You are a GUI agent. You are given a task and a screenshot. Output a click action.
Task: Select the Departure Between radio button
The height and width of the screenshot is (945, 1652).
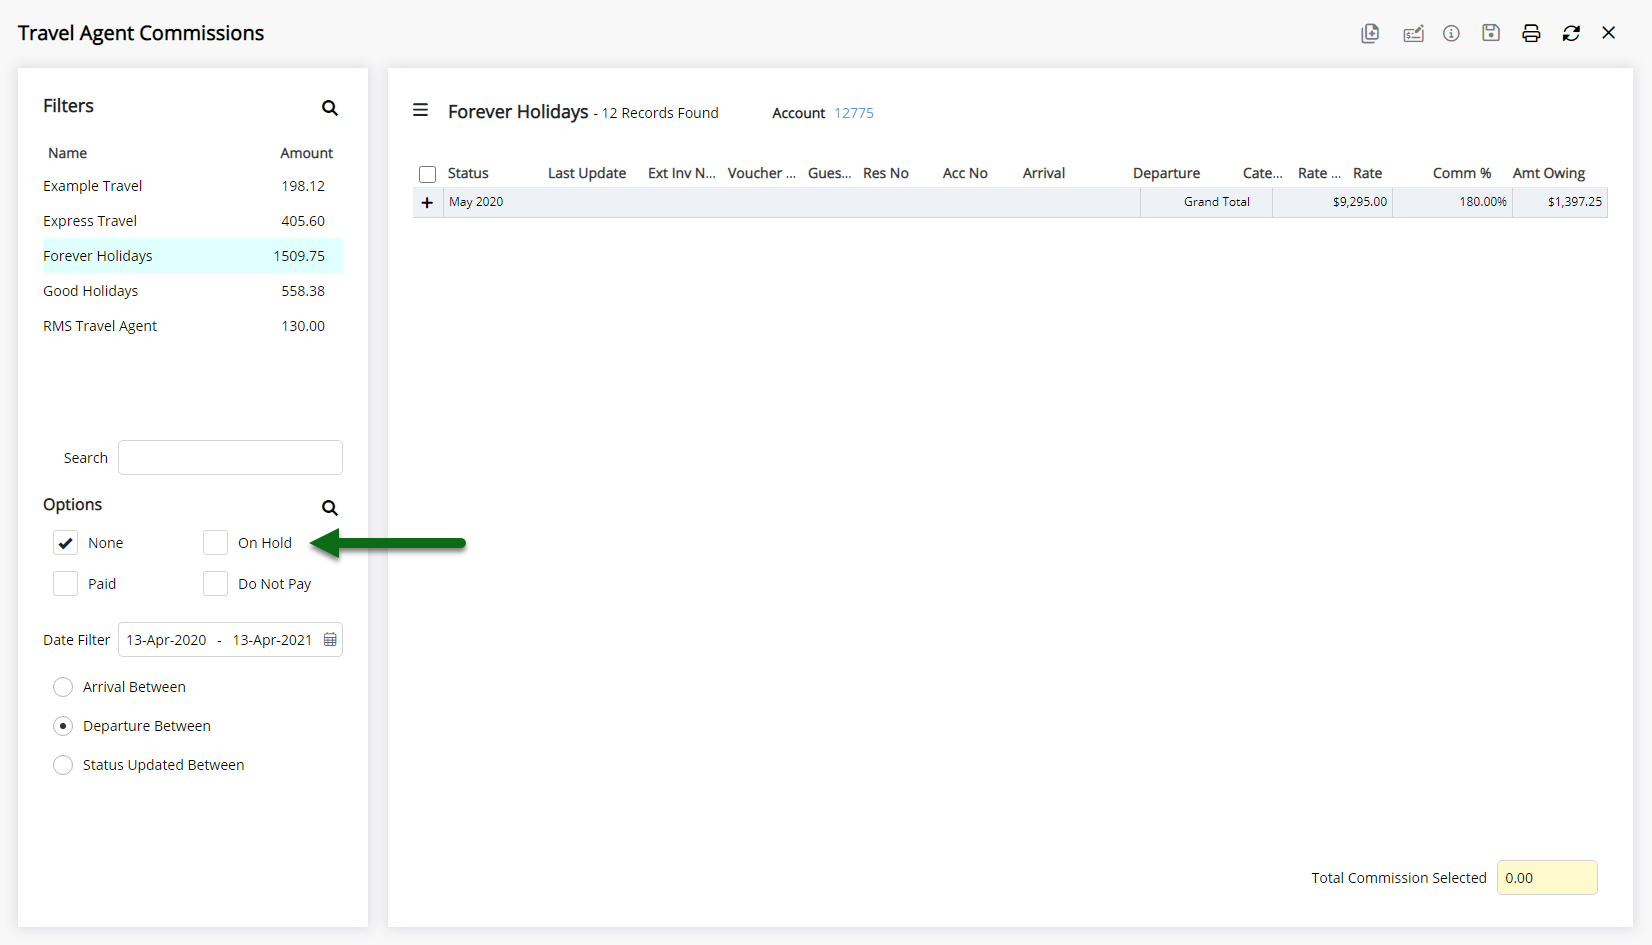63,726
